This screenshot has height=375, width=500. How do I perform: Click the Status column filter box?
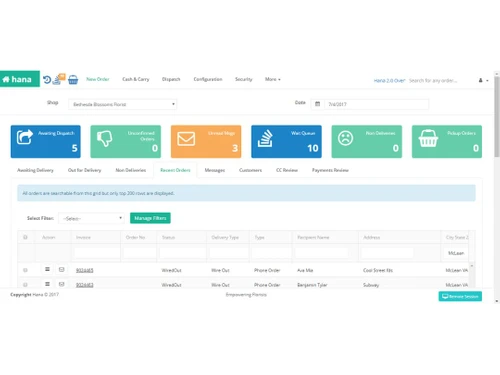tap(182, 253)
